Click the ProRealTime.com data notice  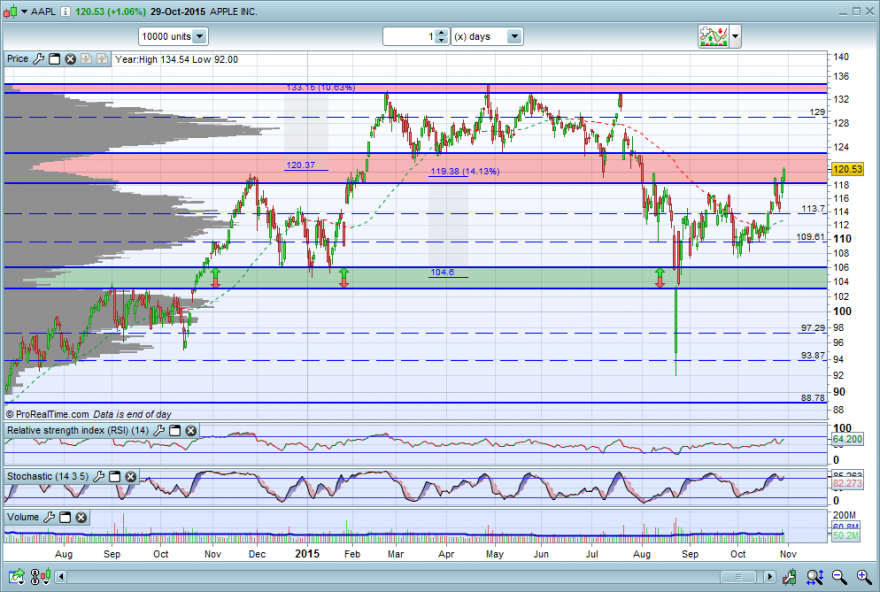[88, 415]
